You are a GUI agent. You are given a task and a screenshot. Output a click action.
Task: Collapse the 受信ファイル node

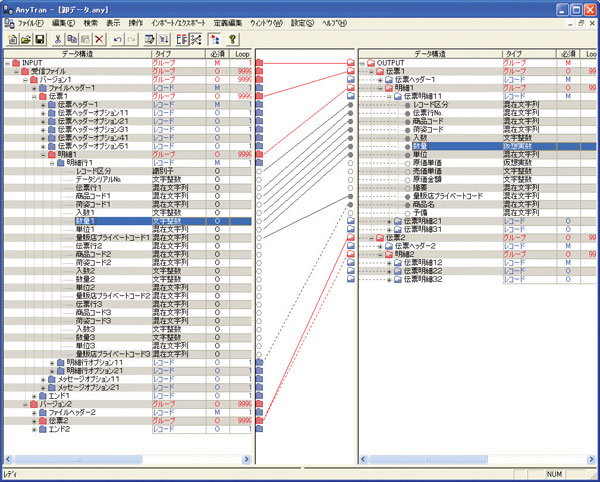16,72
